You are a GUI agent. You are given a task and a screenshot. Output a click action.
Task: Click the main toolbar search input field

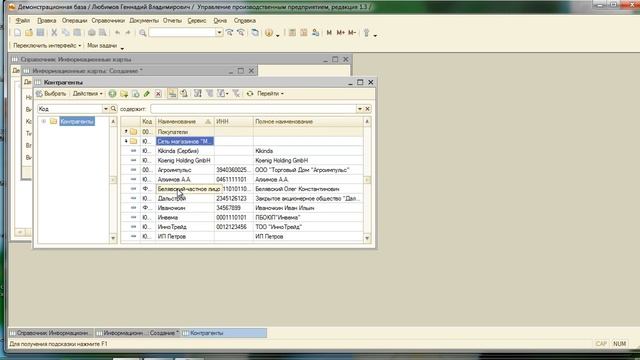pyautogui.click(x=182, y=33)
